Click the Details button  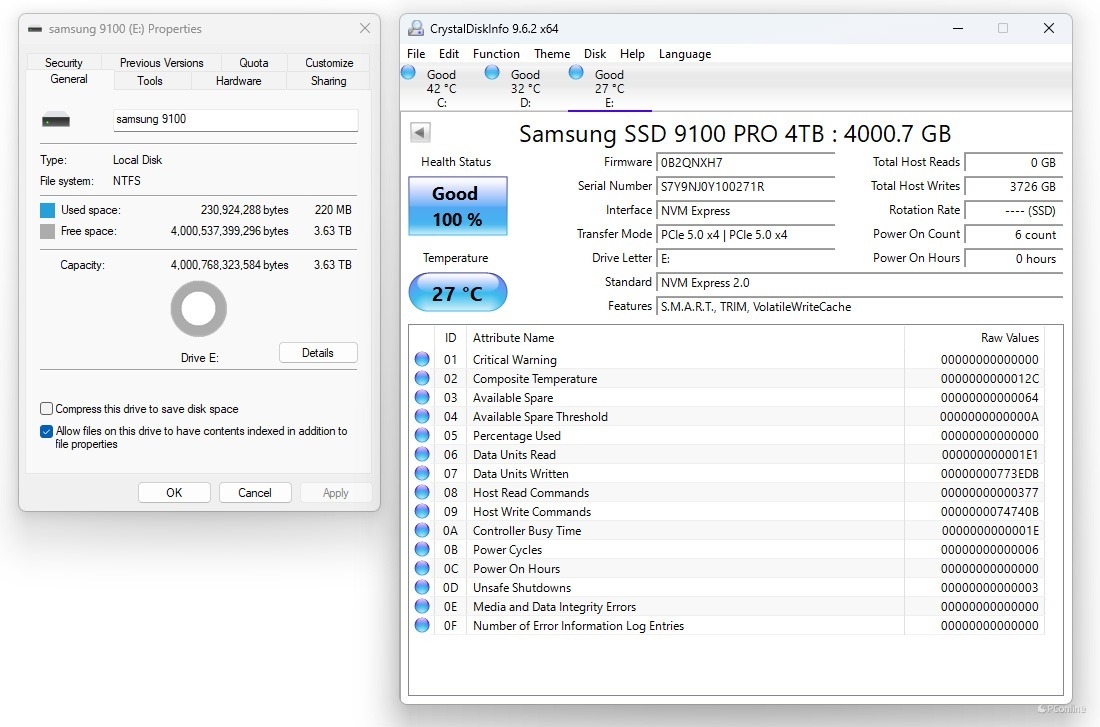click(318, 353)
